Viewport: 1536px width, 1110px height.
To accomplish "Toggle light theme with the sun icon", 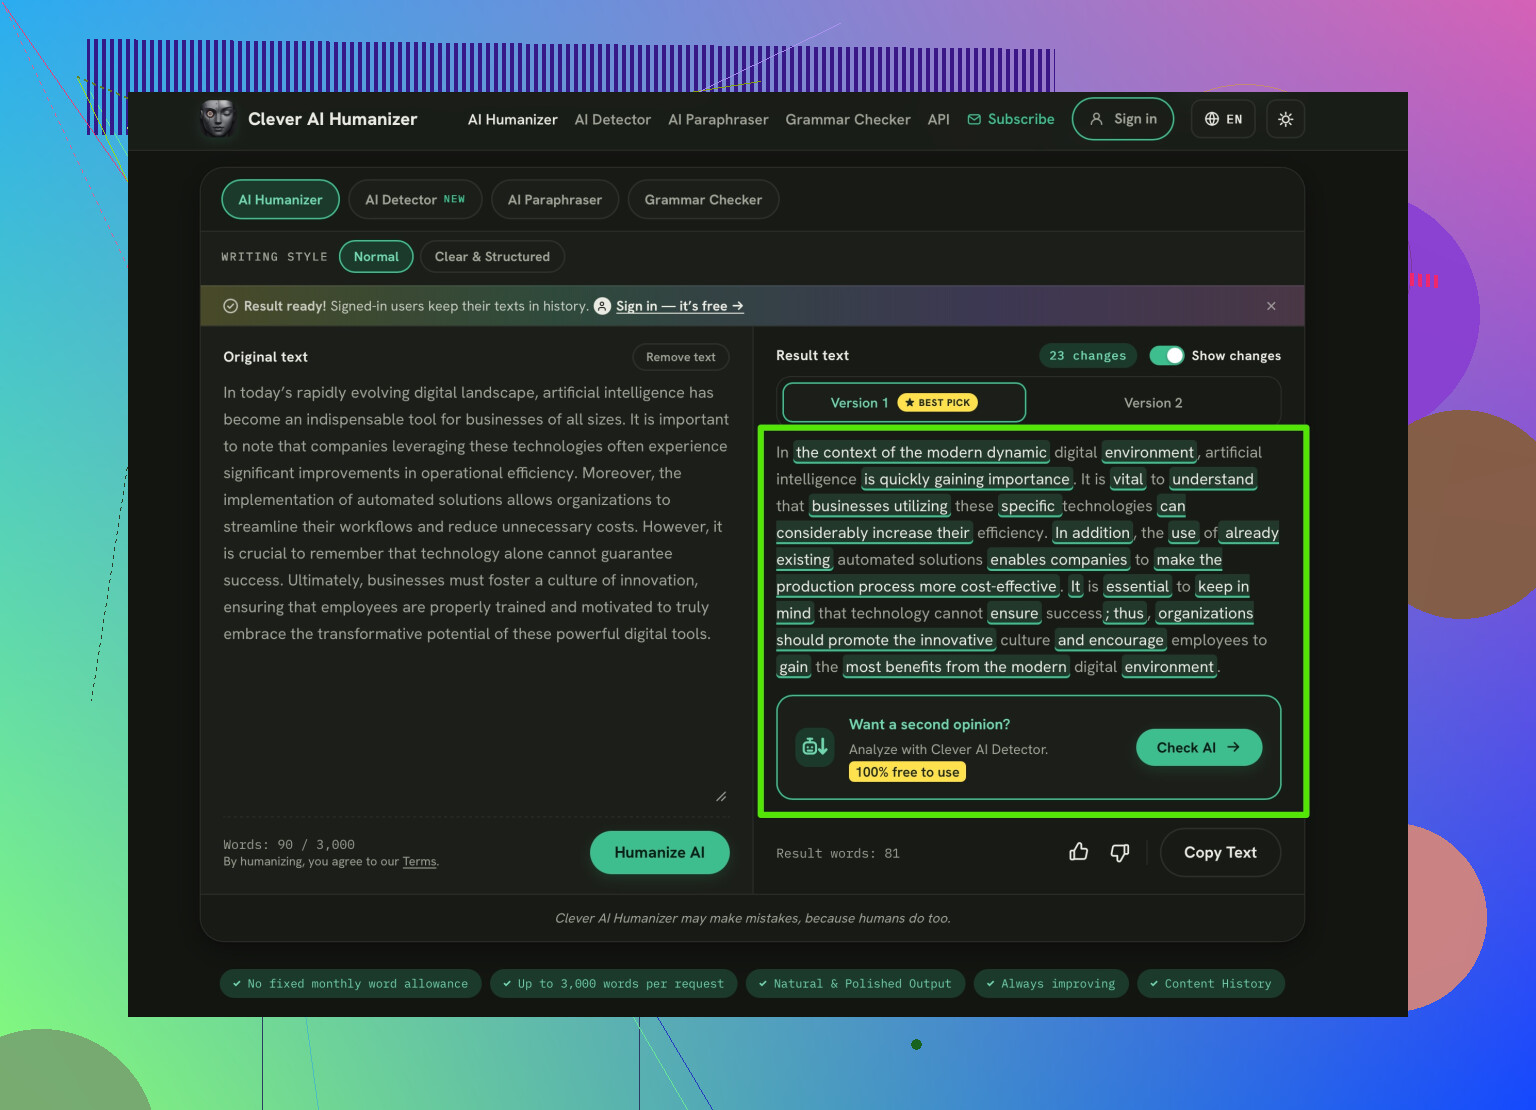I will tap(1286, 119).
